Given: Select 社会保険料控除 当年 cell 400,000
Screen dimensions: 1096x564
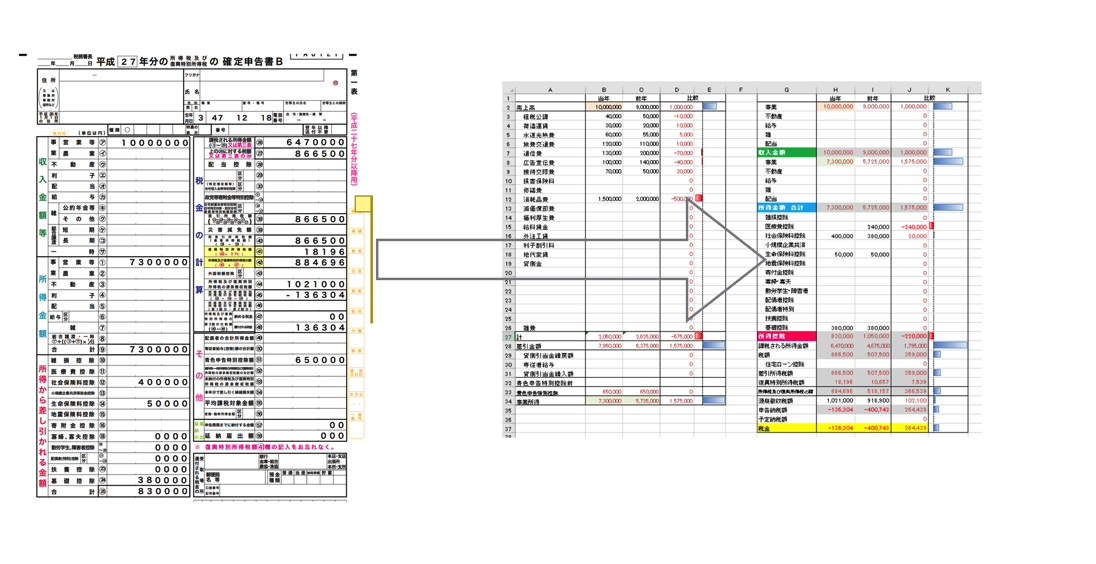Looking at the screenshot, I should pyautogui.click(x=835, y=236).
